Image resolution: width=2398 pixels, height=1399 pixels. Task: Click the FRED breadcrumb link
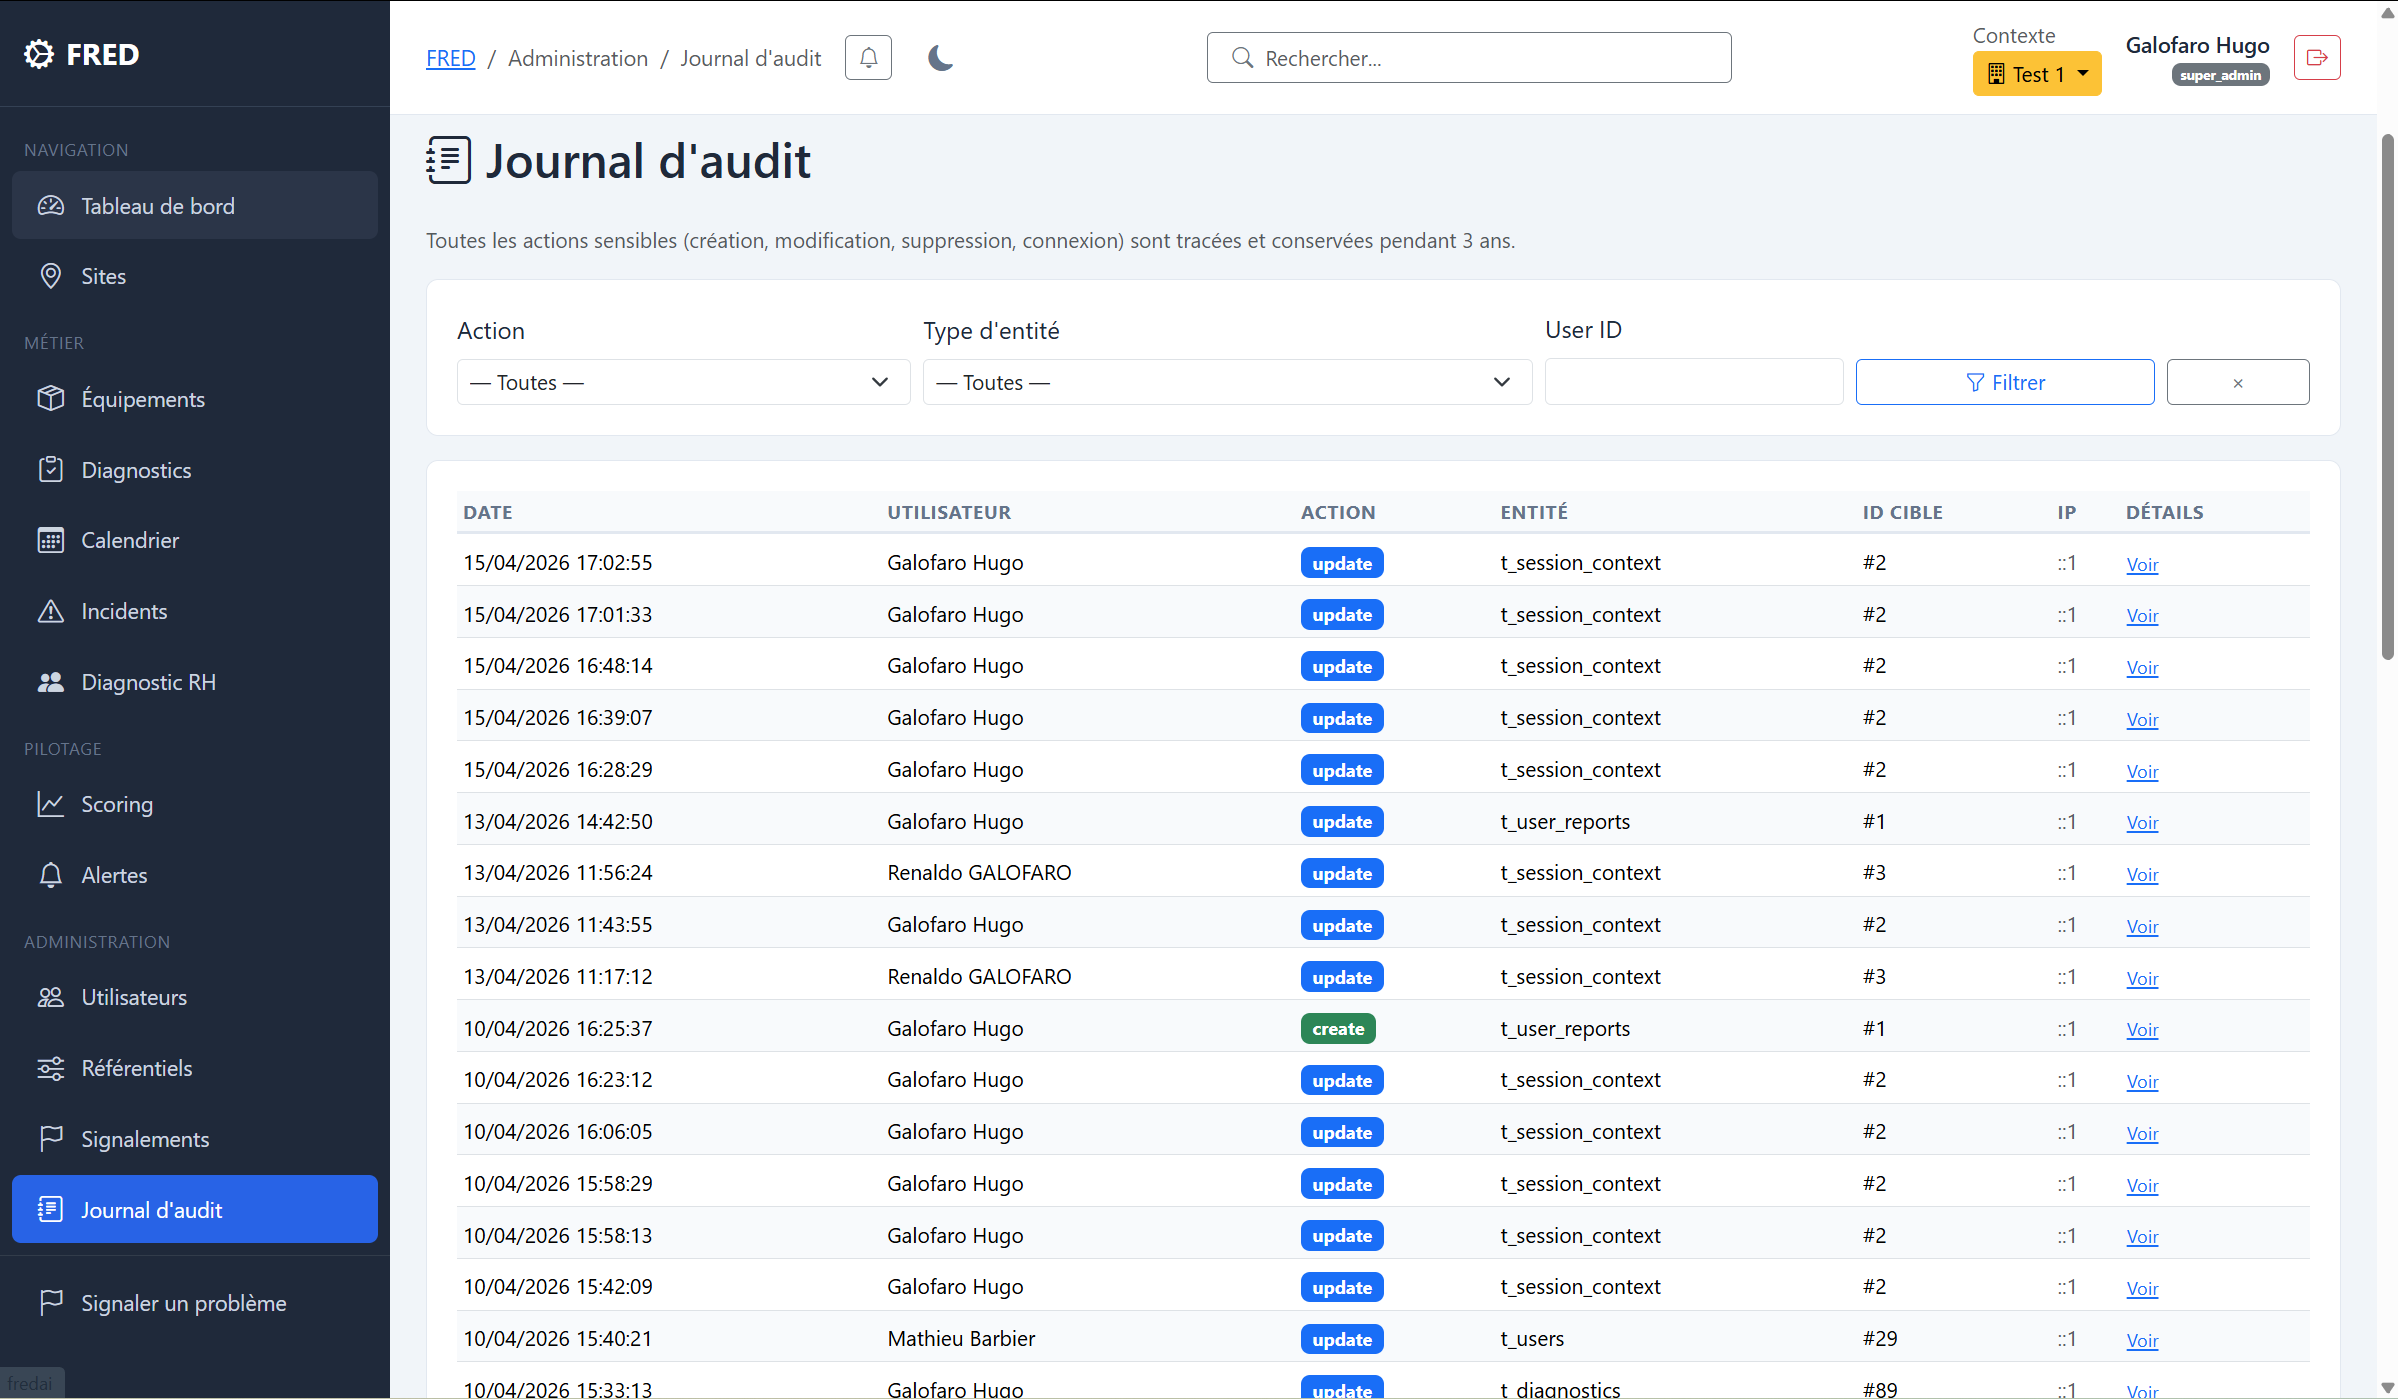450,58
